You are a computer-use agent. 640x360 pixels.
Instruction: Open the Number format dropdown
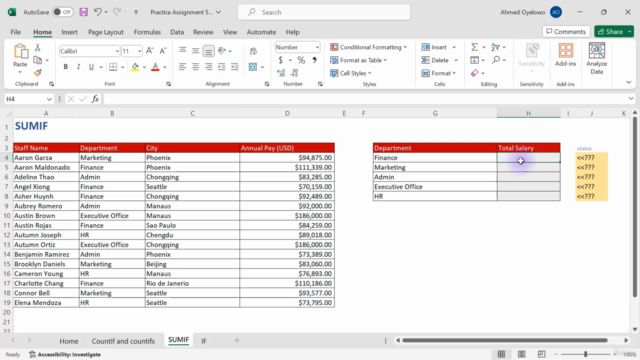[317, 47]
